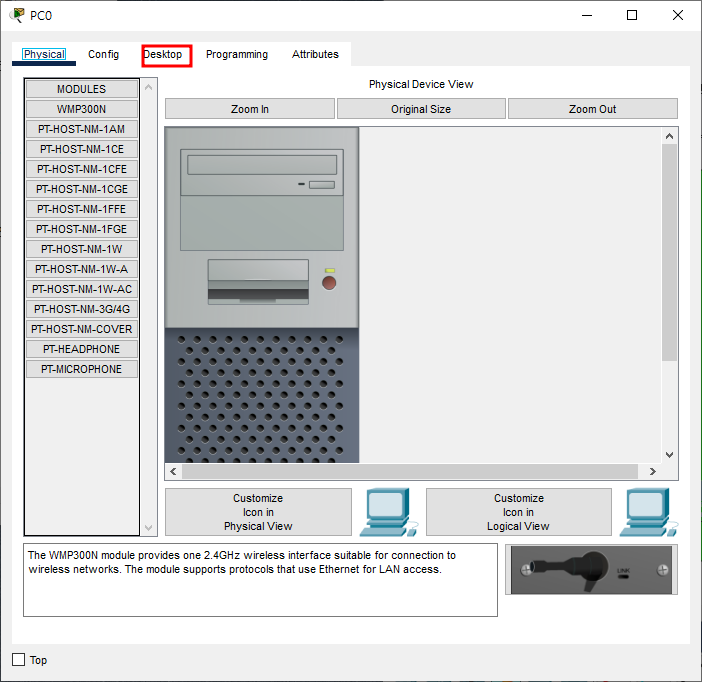The image size is (702, 682).
Task: Select the PT-HEADPHONE module
Action: point(81,349)
